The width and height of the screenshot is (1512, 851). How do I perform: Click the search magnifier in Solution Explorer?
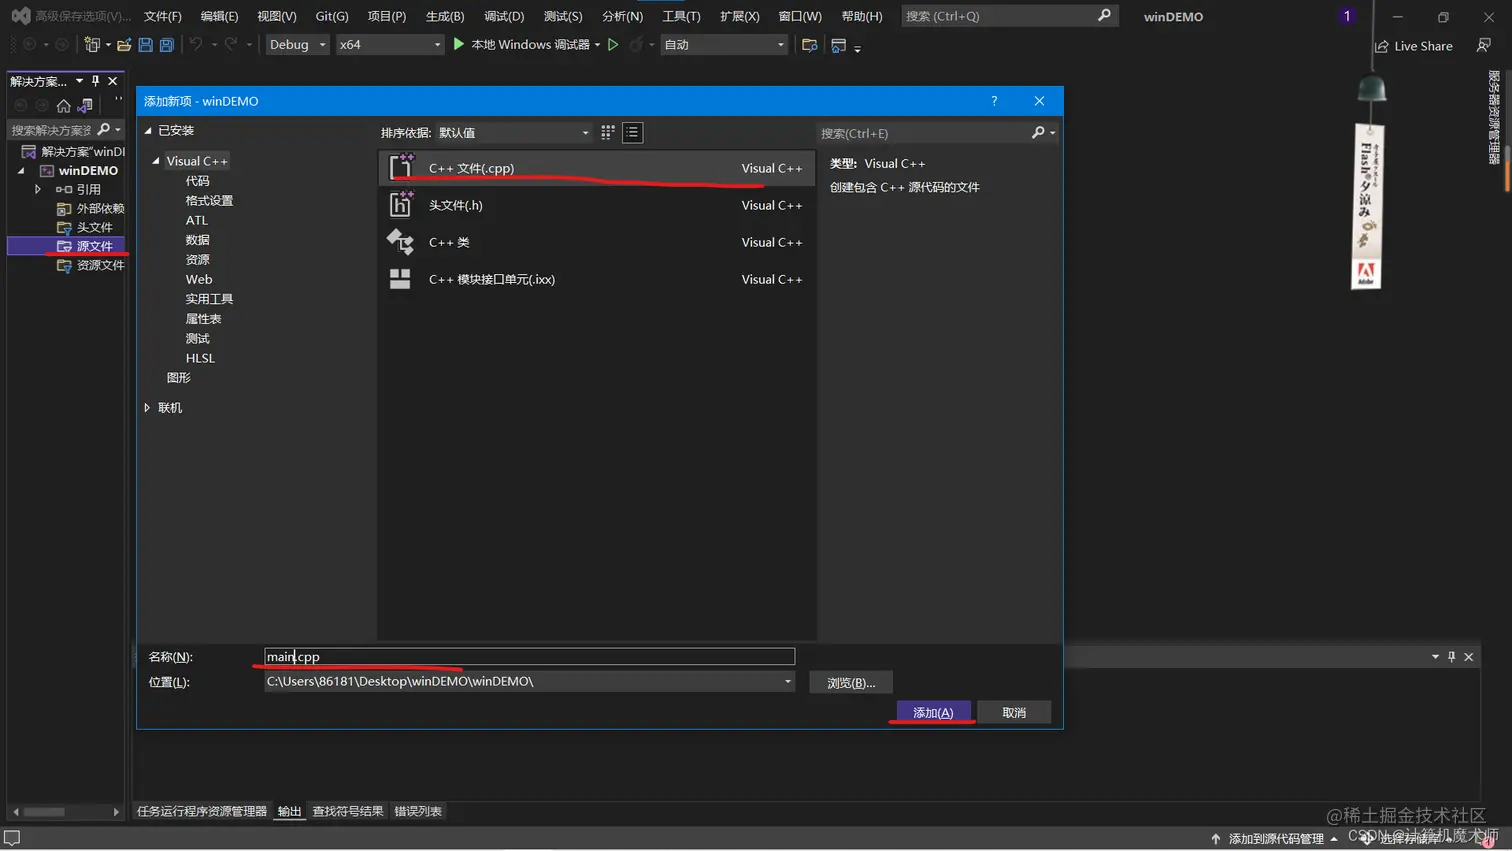[x=104, y=130]
